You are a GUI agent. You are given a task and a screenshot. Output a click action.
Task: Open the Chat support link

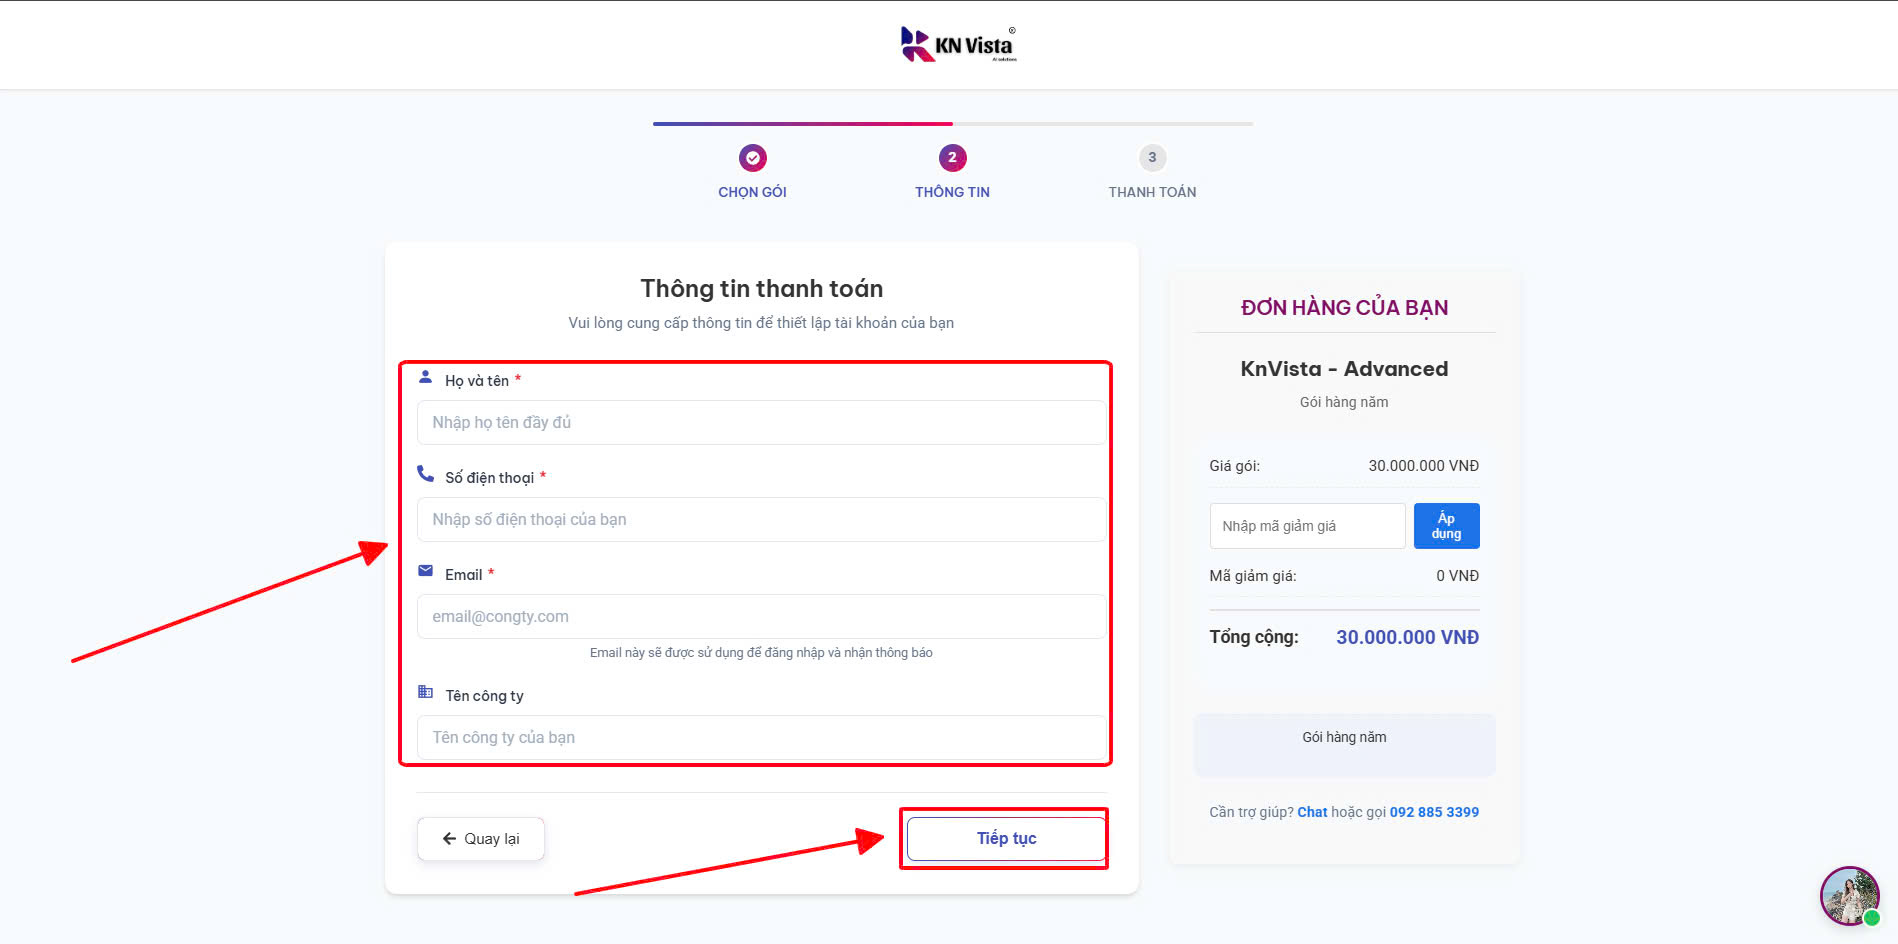1312,812
